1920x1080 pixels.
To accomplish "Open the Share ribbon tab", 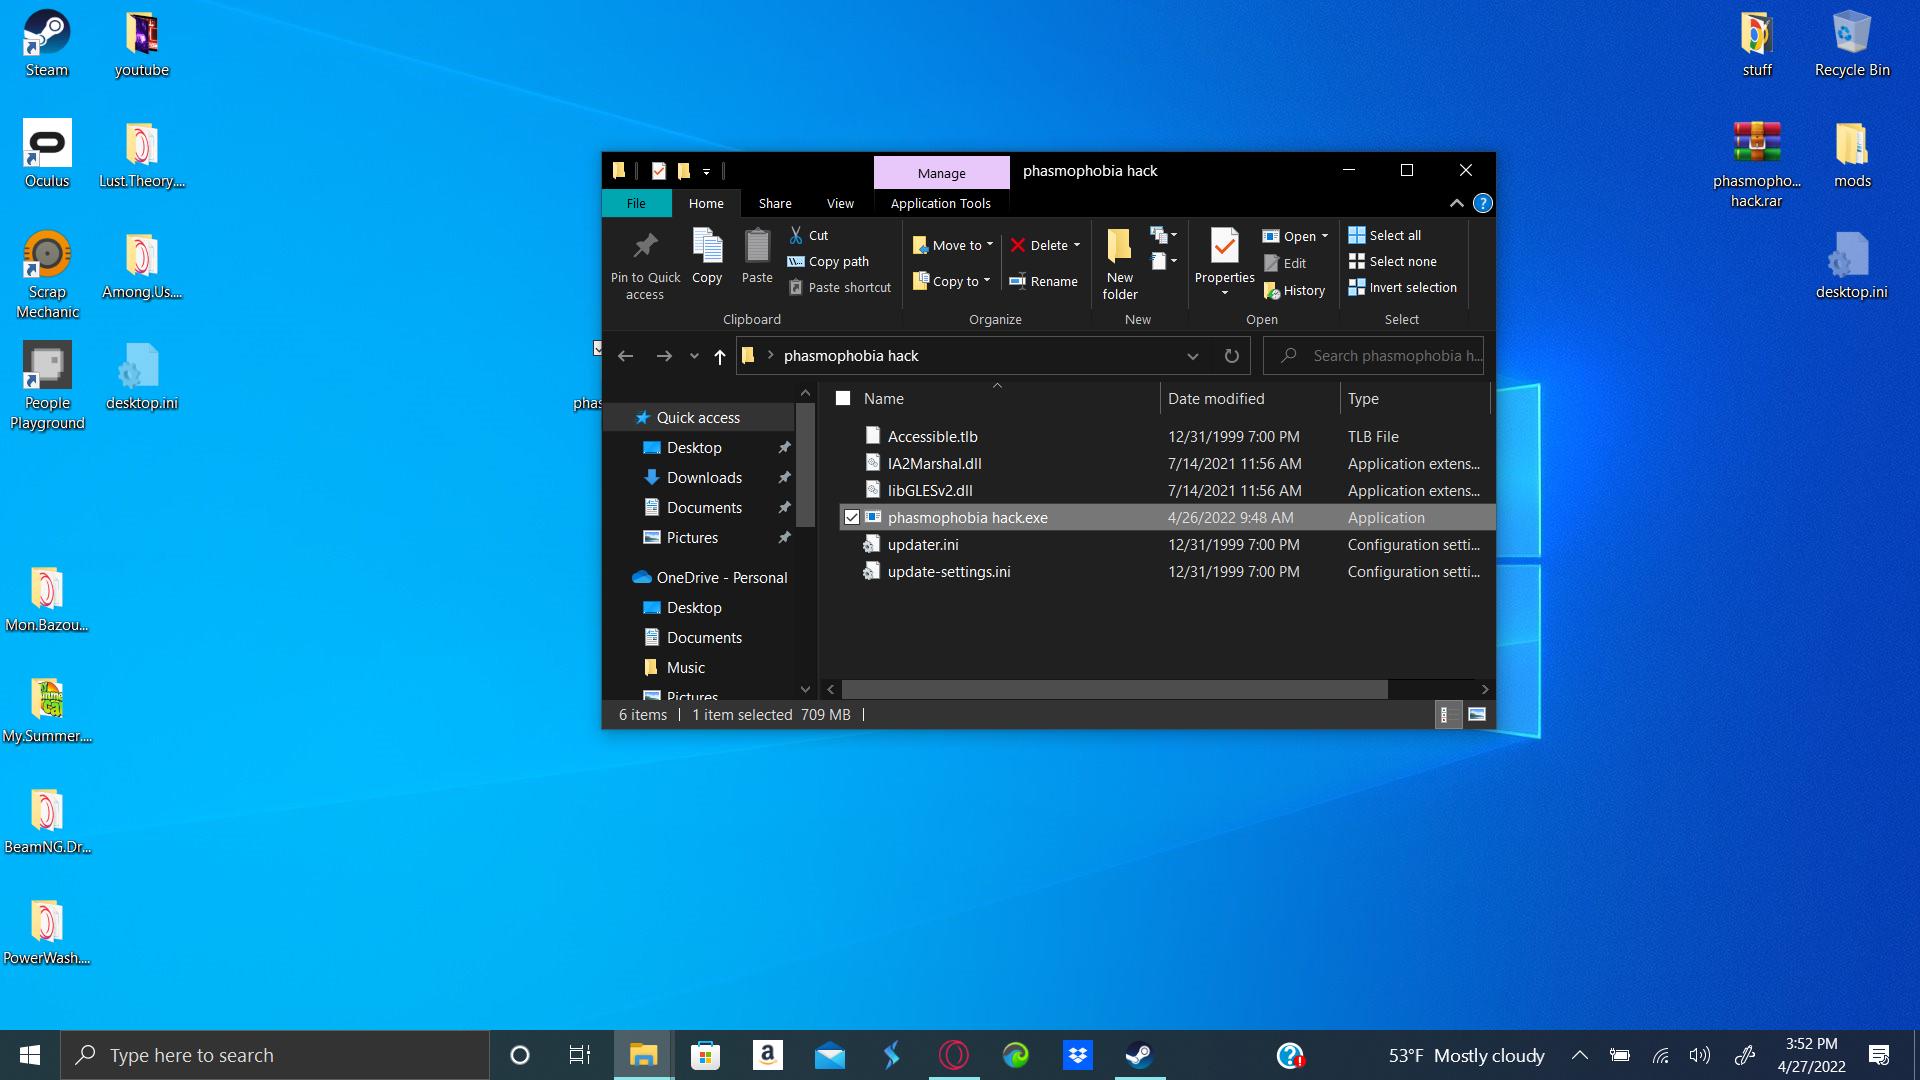I will 774,203.
